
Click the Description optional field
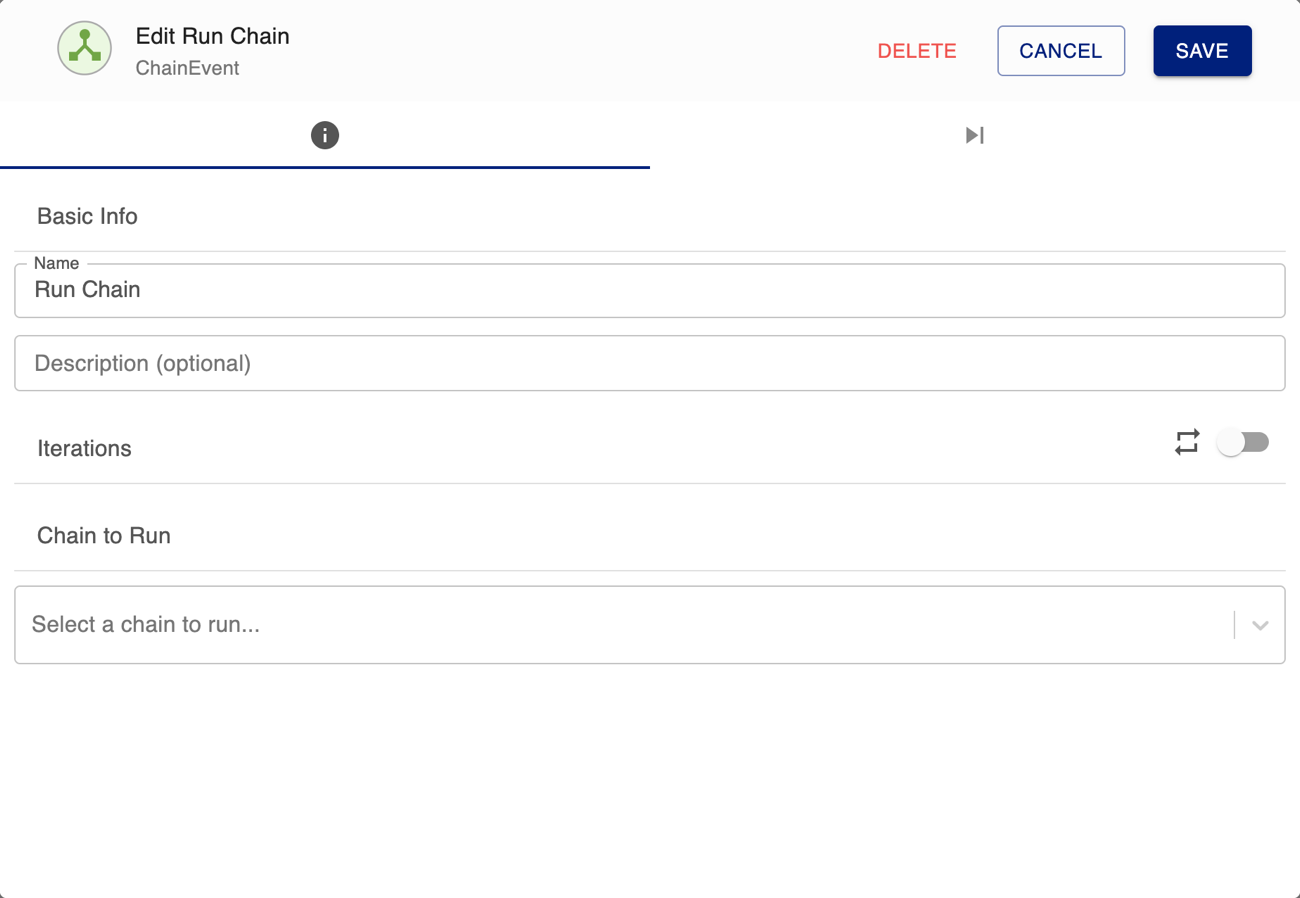(649, 362)
